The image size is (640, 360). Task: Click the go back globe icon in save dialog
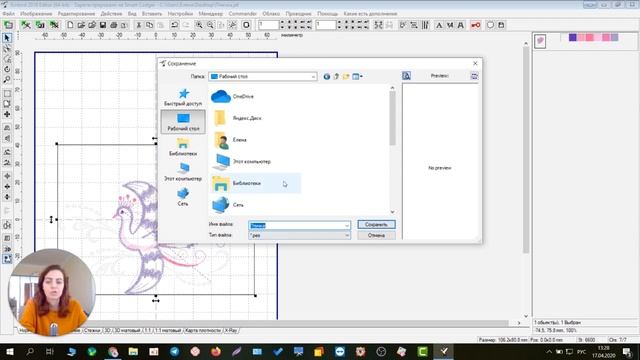[327, 76]
